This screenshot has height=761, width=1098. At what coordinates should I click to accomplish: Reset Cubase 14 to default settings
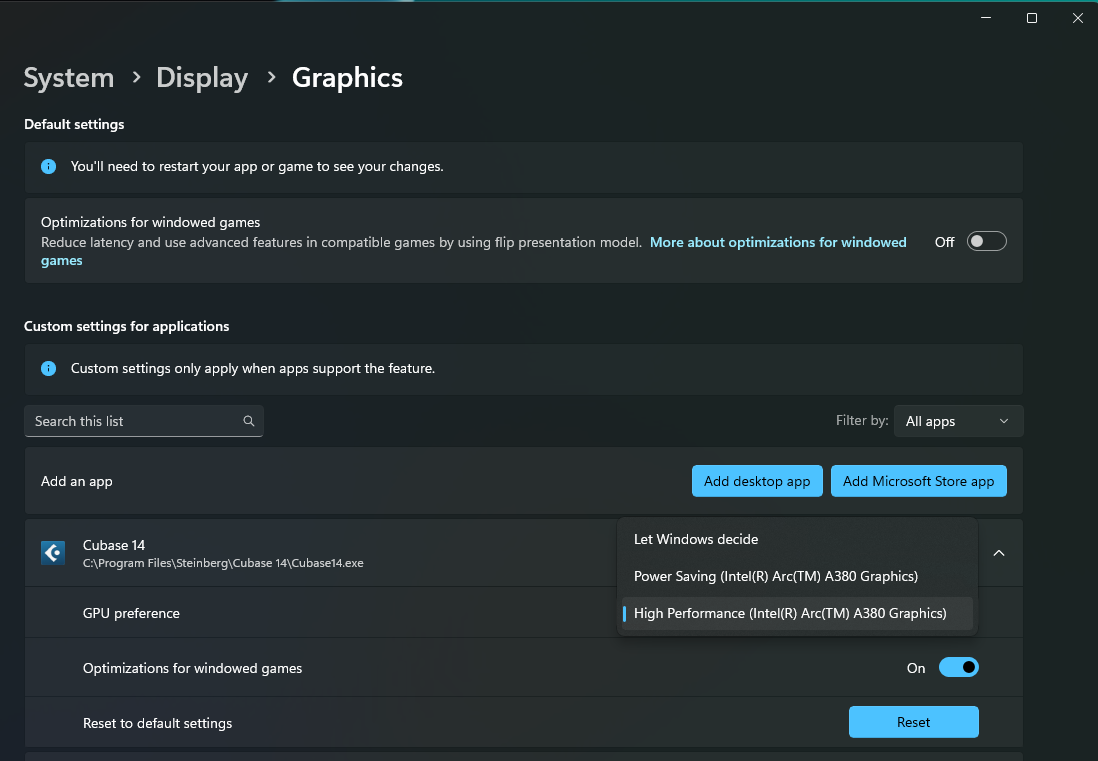pos(913,722)
